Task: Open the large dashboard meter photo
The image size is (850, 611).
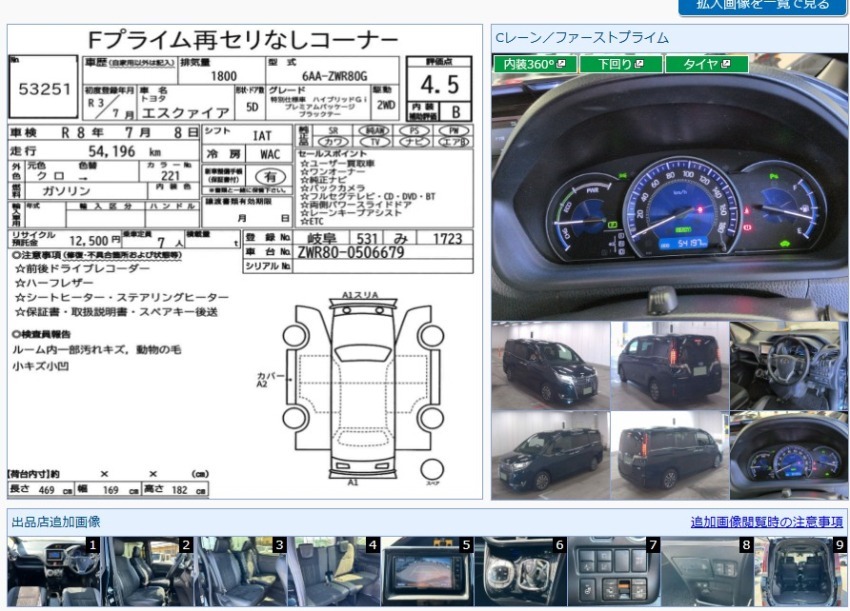Action: click(670, 186)
